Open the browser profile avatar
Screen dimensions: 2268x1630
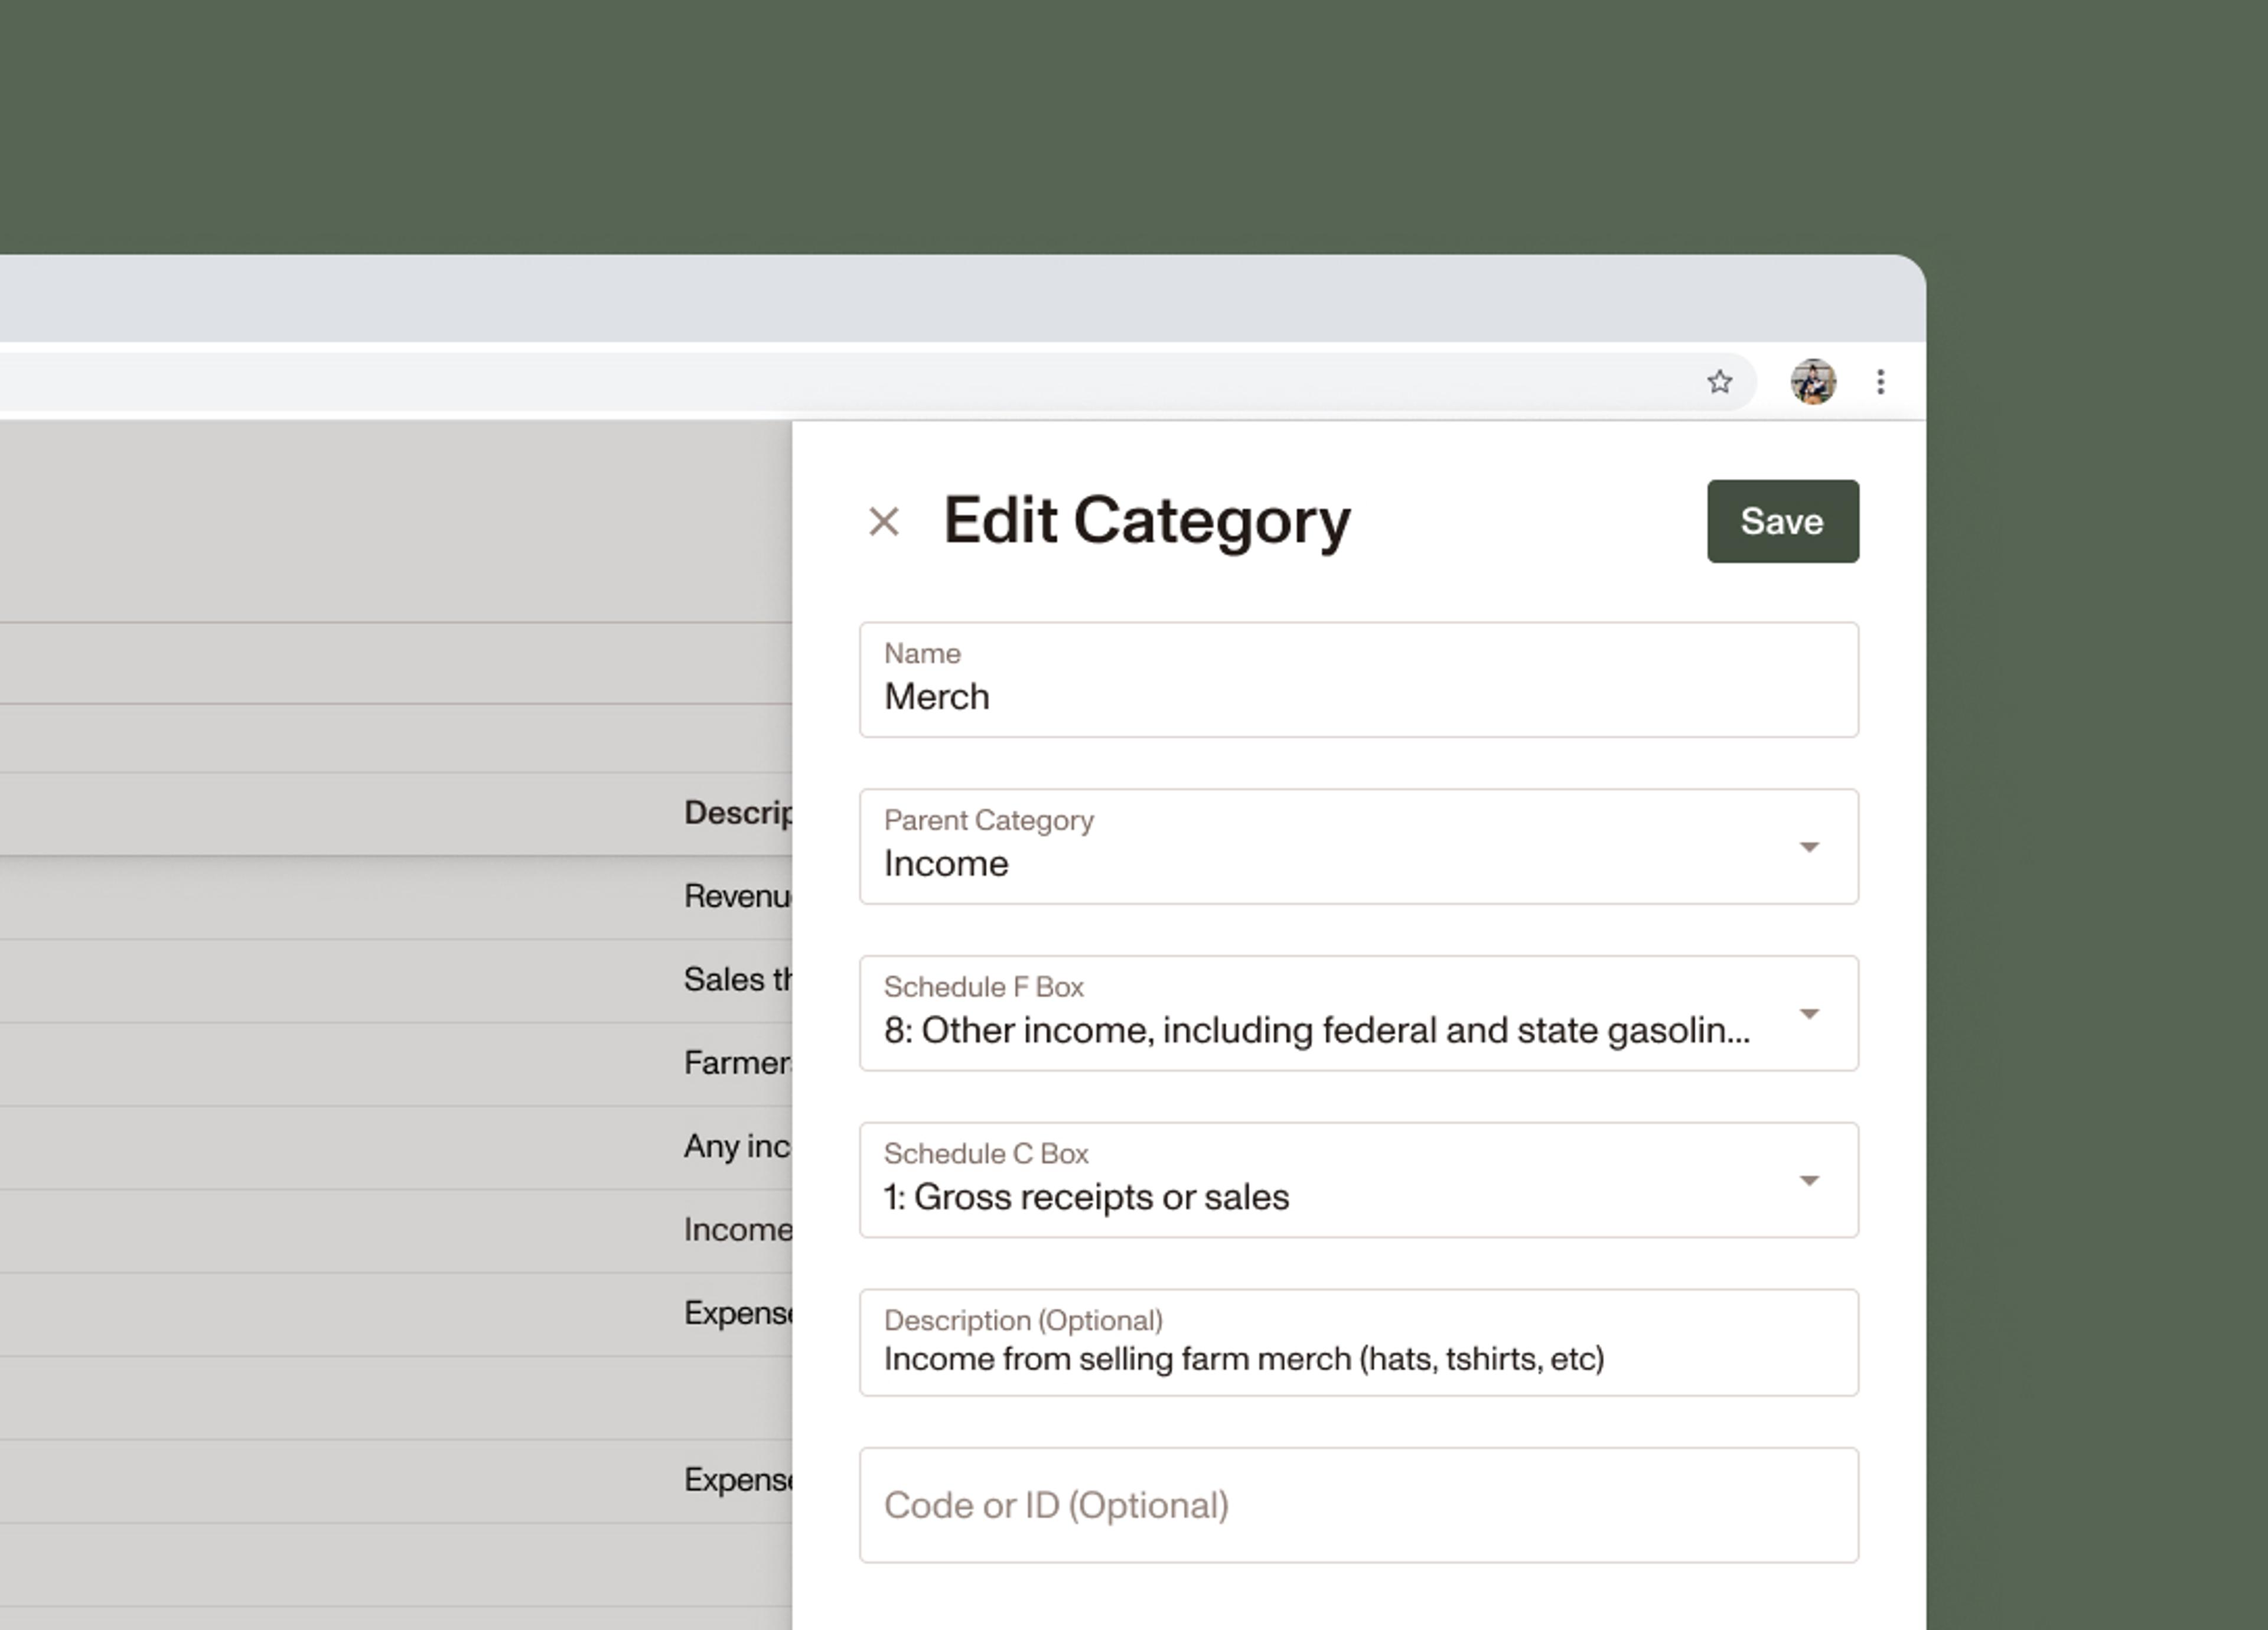pos(1812,382)
